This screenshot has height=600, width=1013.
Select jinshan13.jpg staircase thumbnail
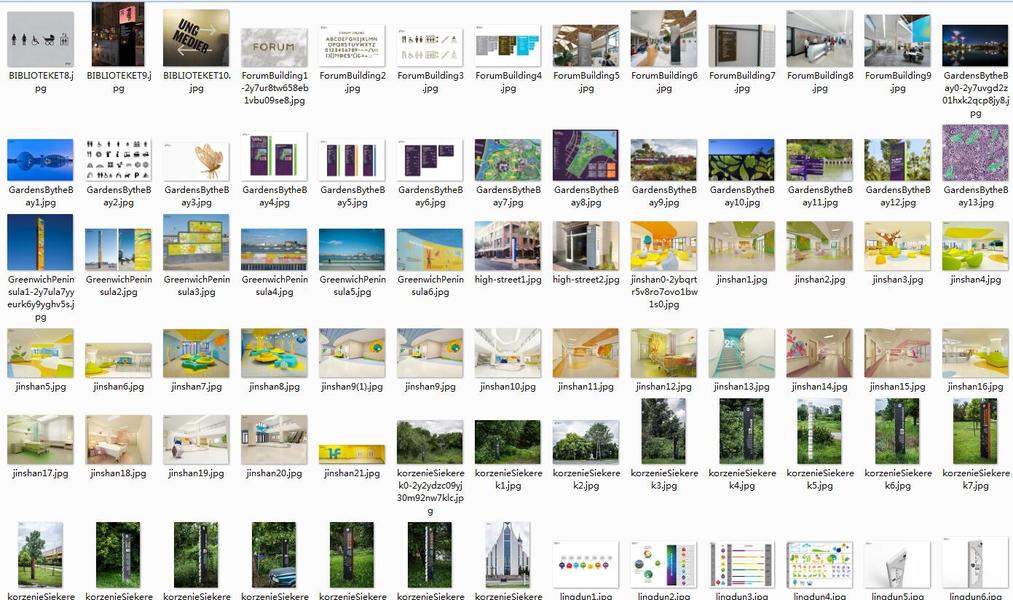click(742, 353)
